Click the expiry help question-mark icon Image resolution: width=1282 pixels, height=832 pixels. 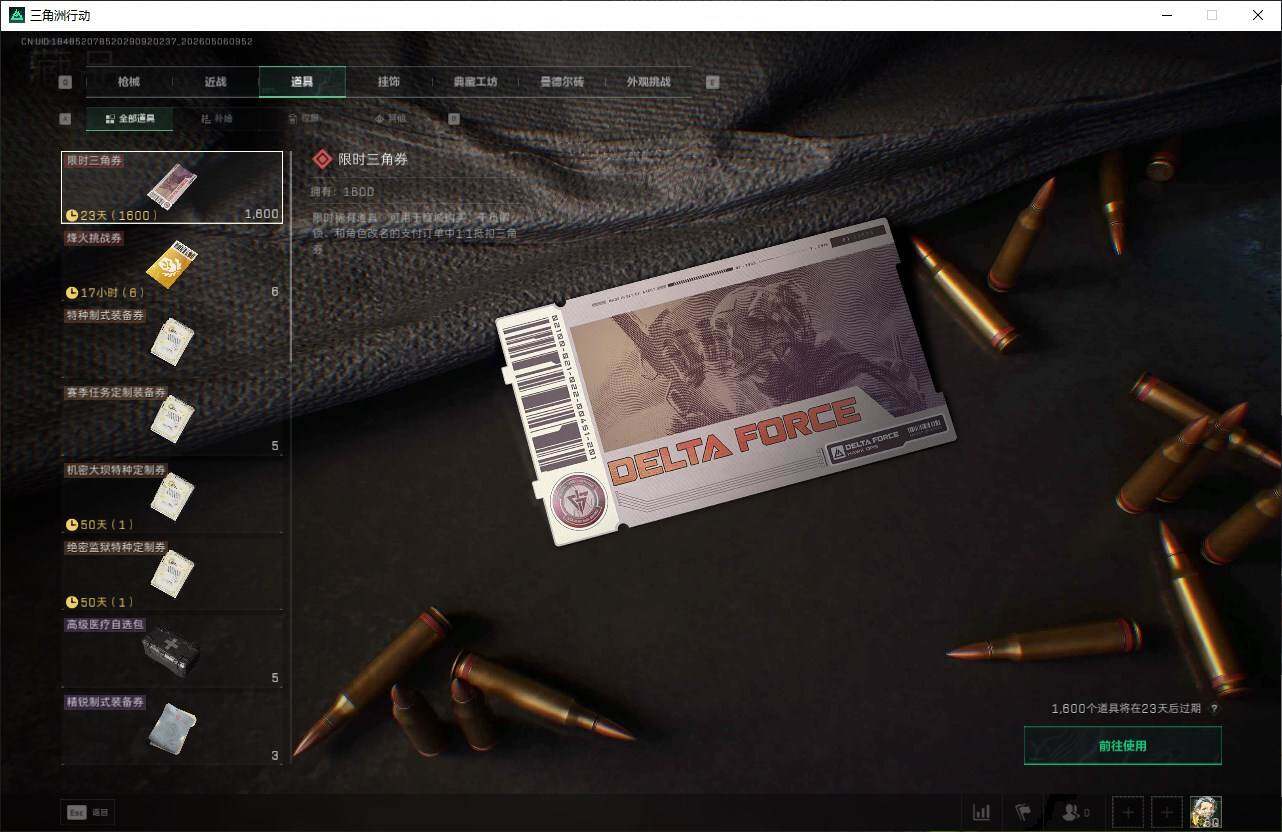1214,709
